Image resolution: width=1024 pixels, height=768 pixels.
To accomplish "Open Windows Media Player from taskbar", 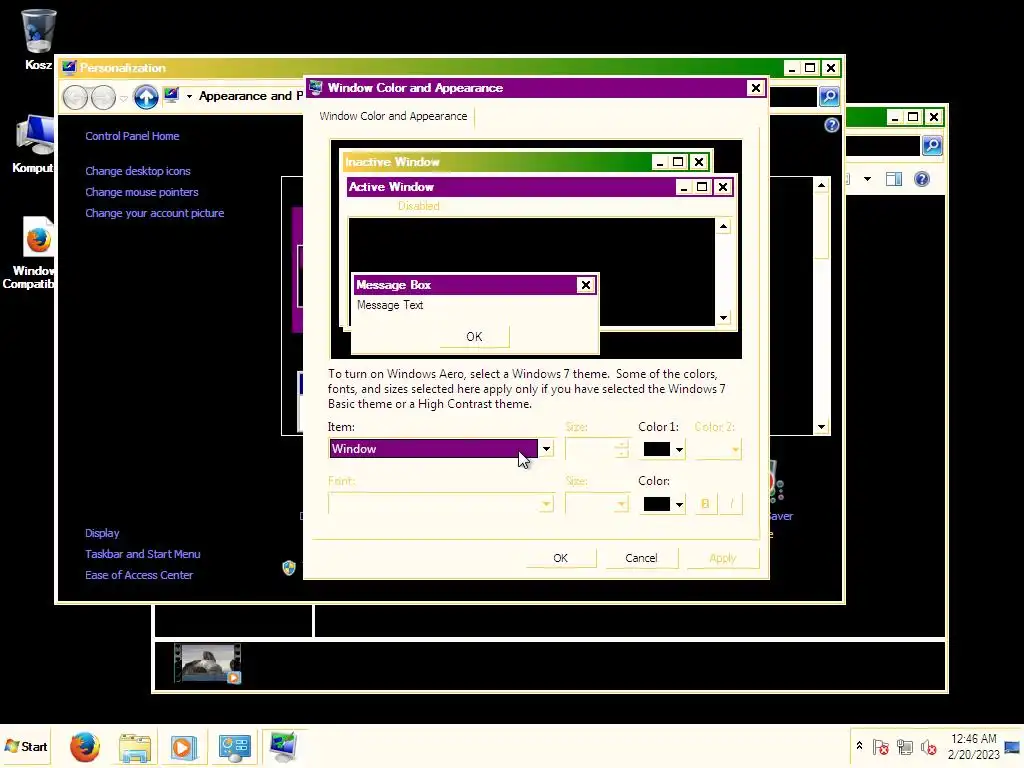I will point(184,746).
